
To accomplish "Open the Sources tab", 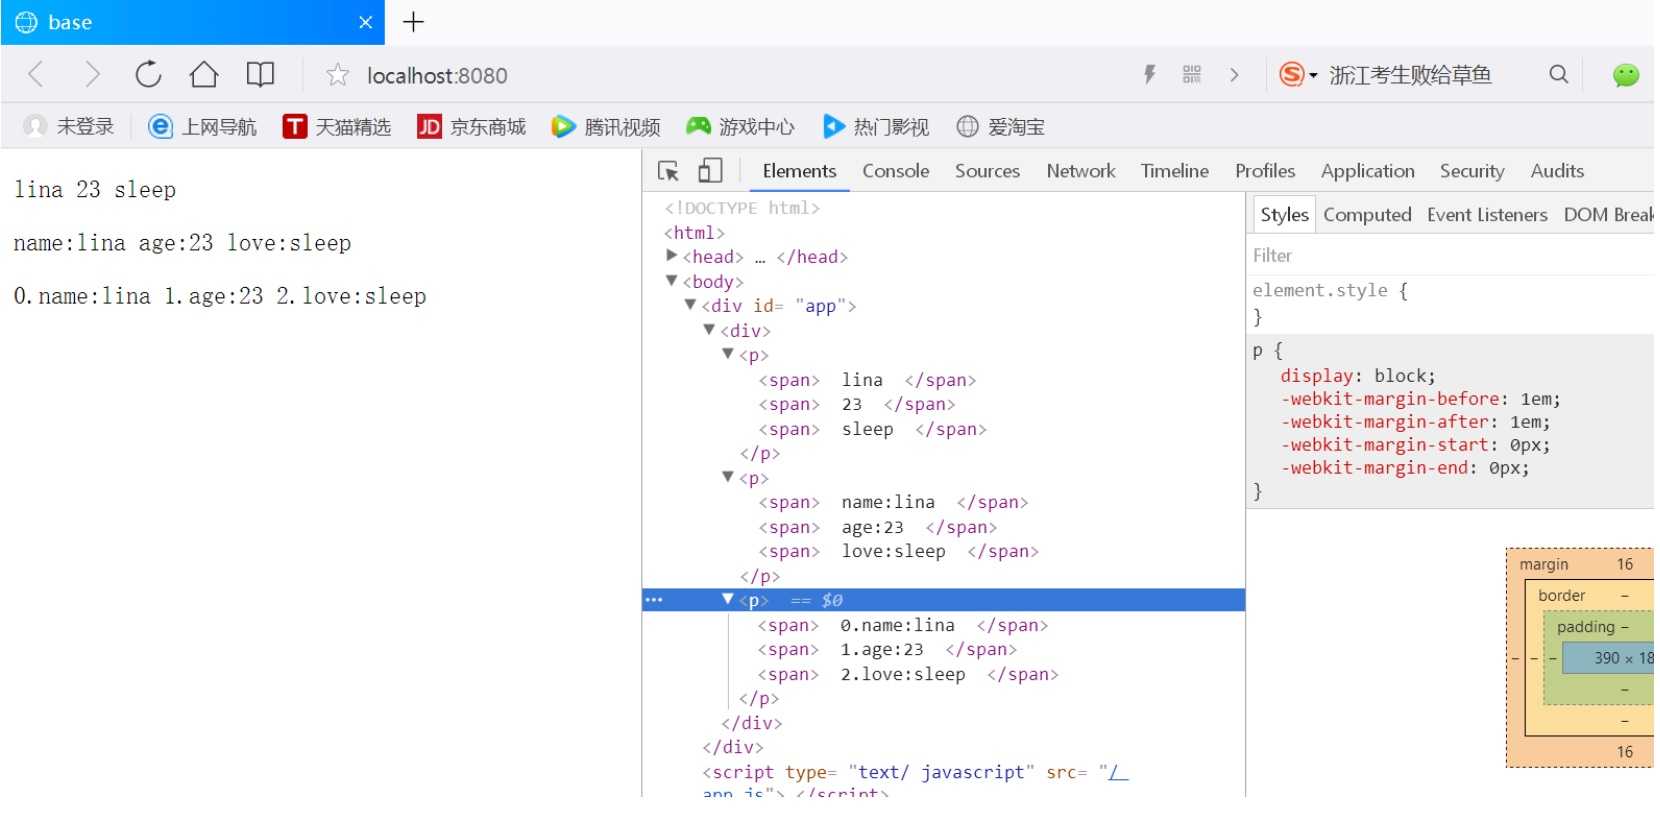I will point(987,171).
